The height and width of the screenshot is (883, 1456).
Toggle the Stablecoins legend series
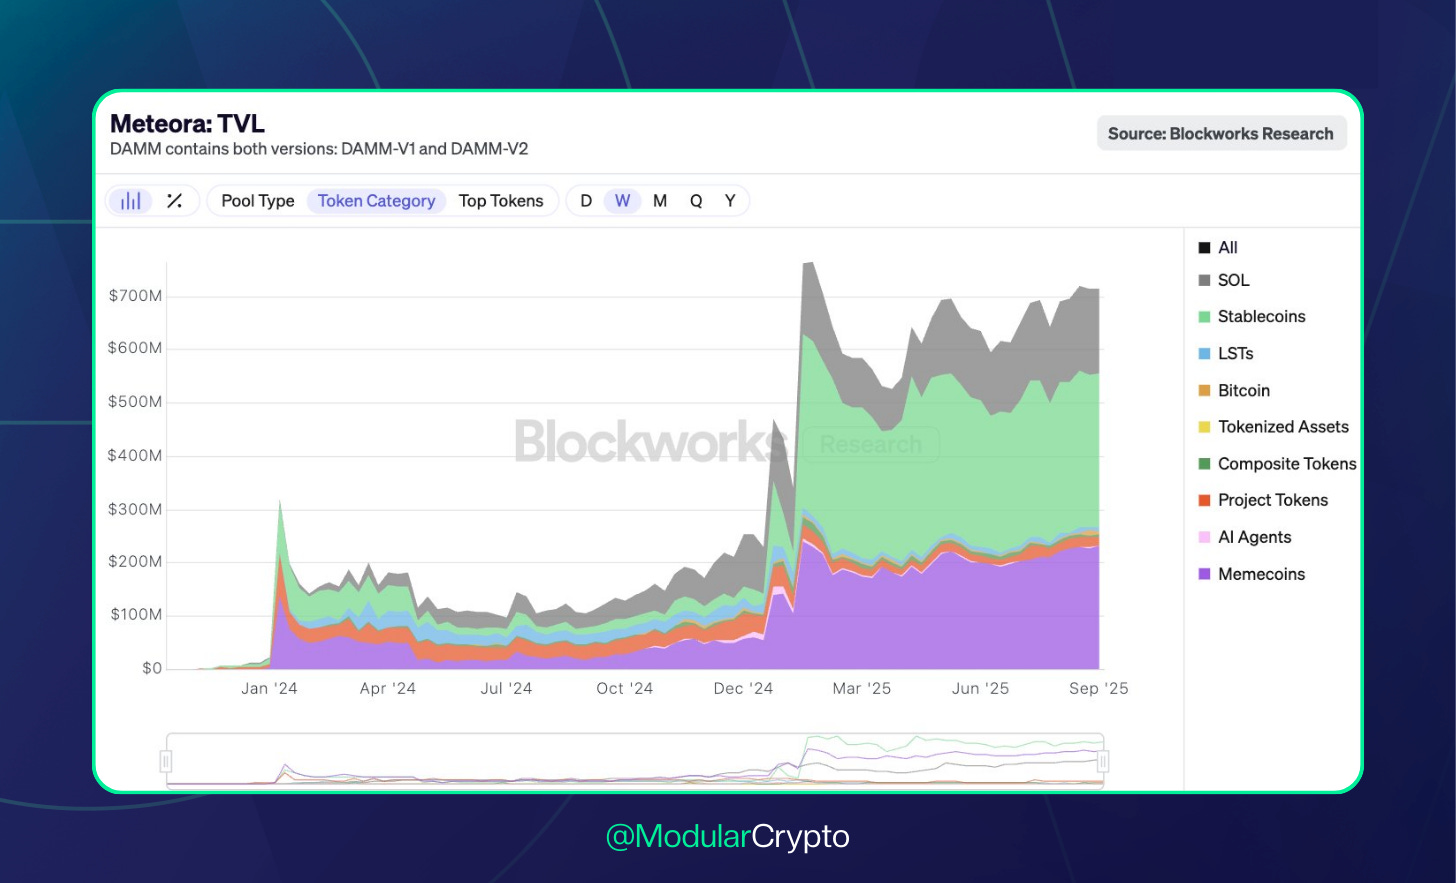coord(1252,317)
